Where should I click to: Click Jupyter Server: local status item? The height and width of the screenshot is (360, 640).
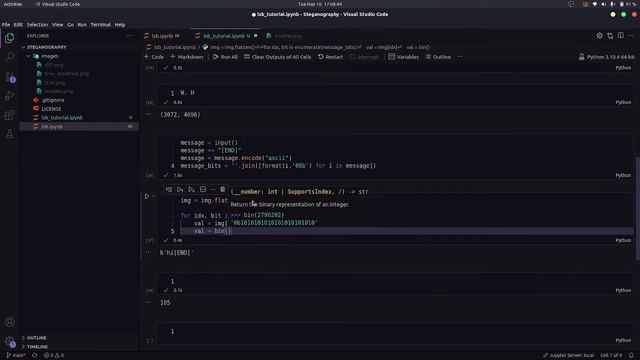568,355
